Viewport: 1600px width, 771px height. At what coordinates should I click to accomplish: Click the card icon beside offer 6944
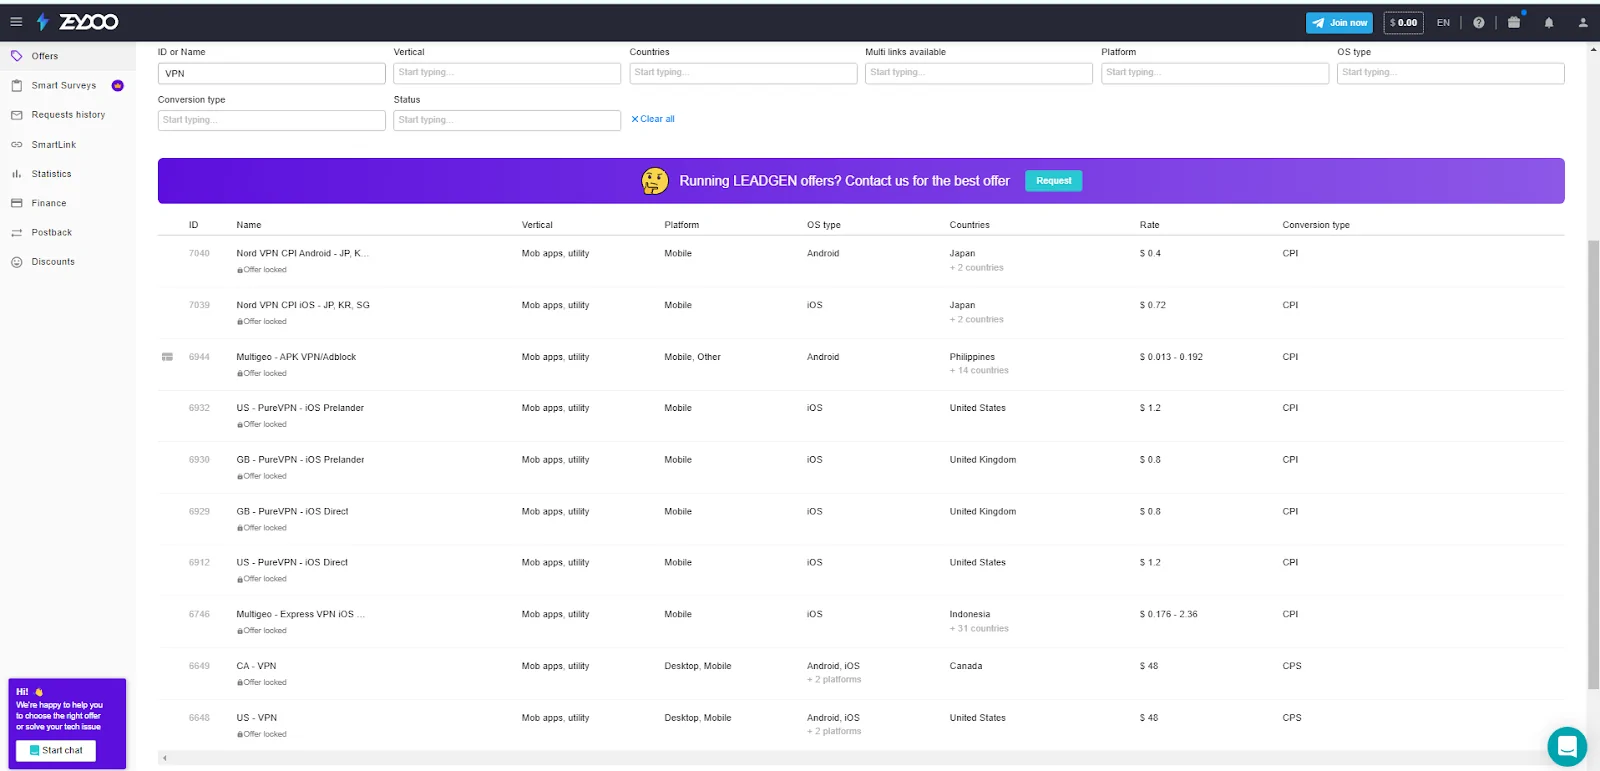(167, 357)
